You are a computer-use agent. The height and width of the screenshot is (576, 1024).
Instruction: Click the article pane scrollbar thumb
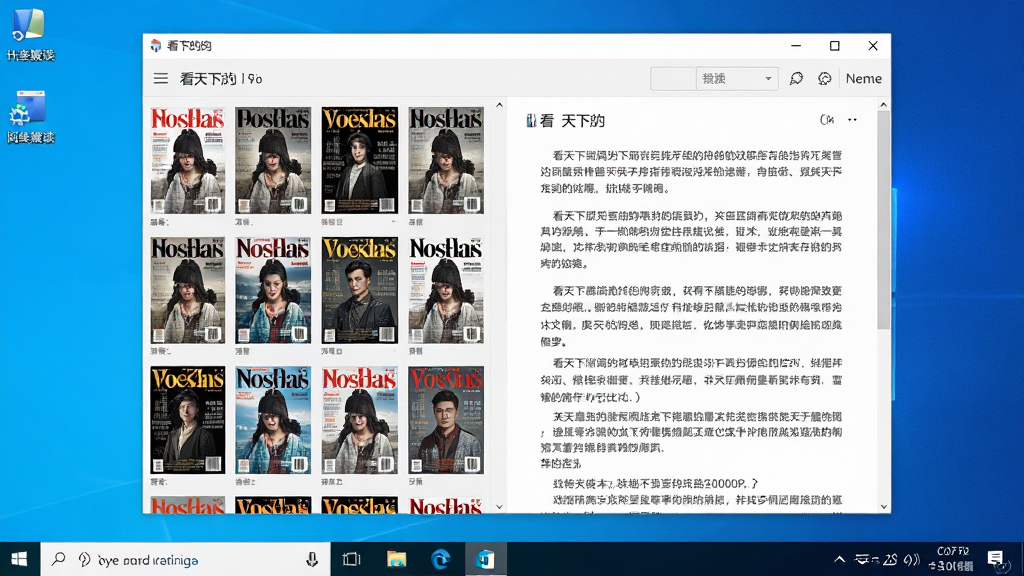[x=884, y=219]
